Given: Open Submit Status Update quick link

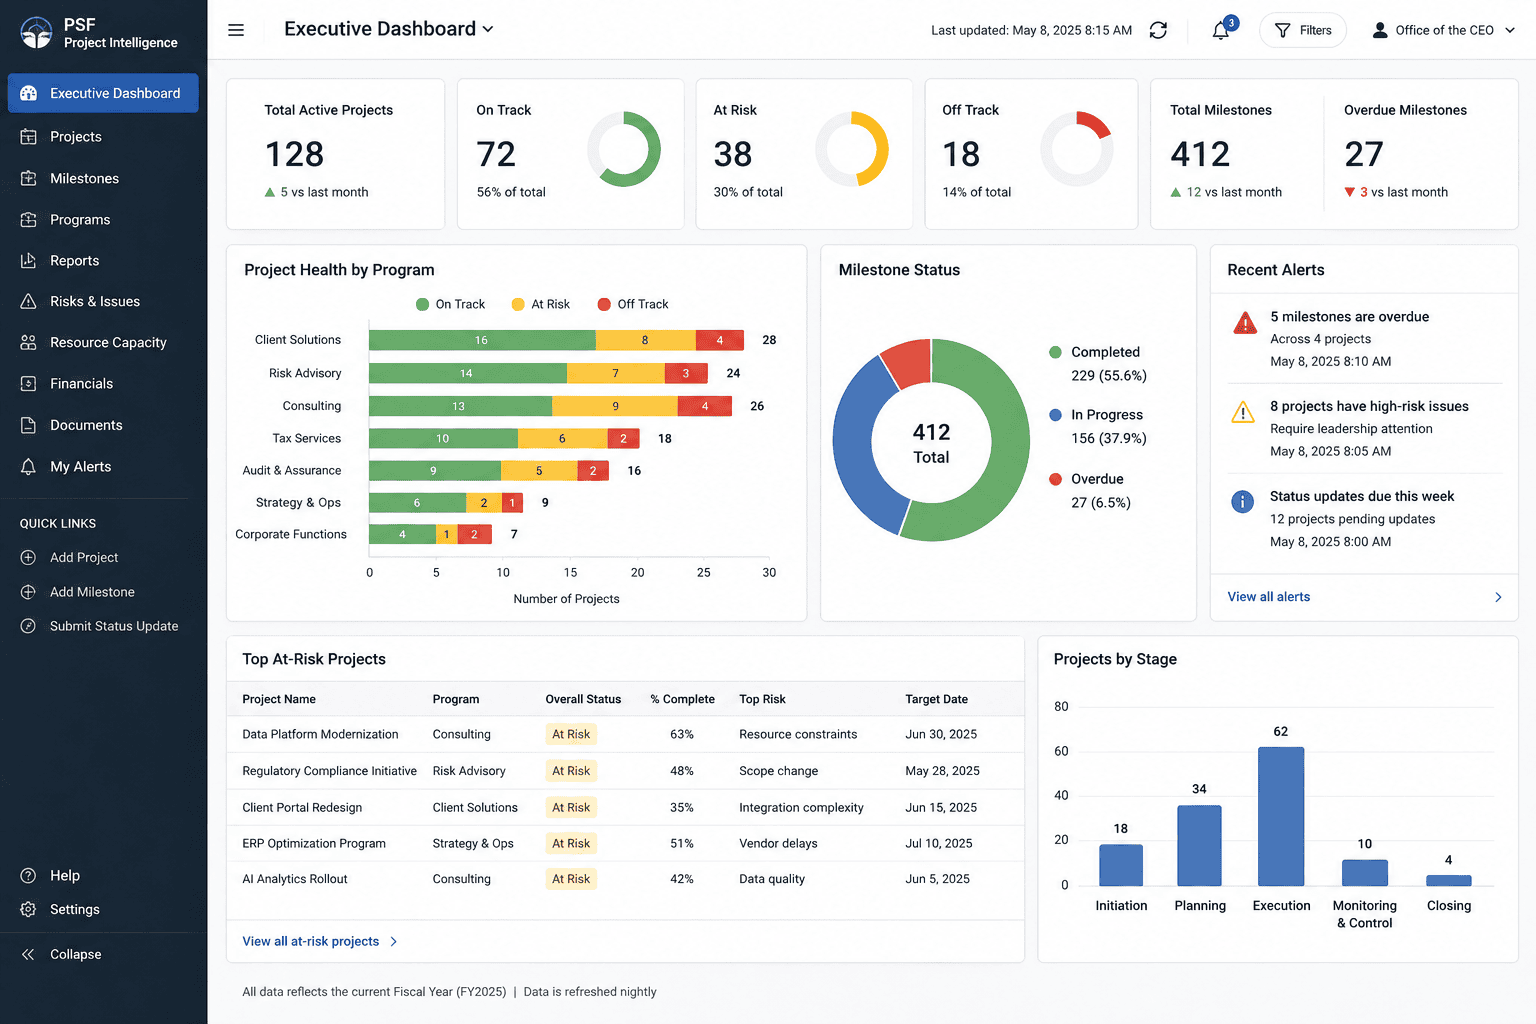Looking at the screenshot, I should pyautogui.click(x=100, y=626).
